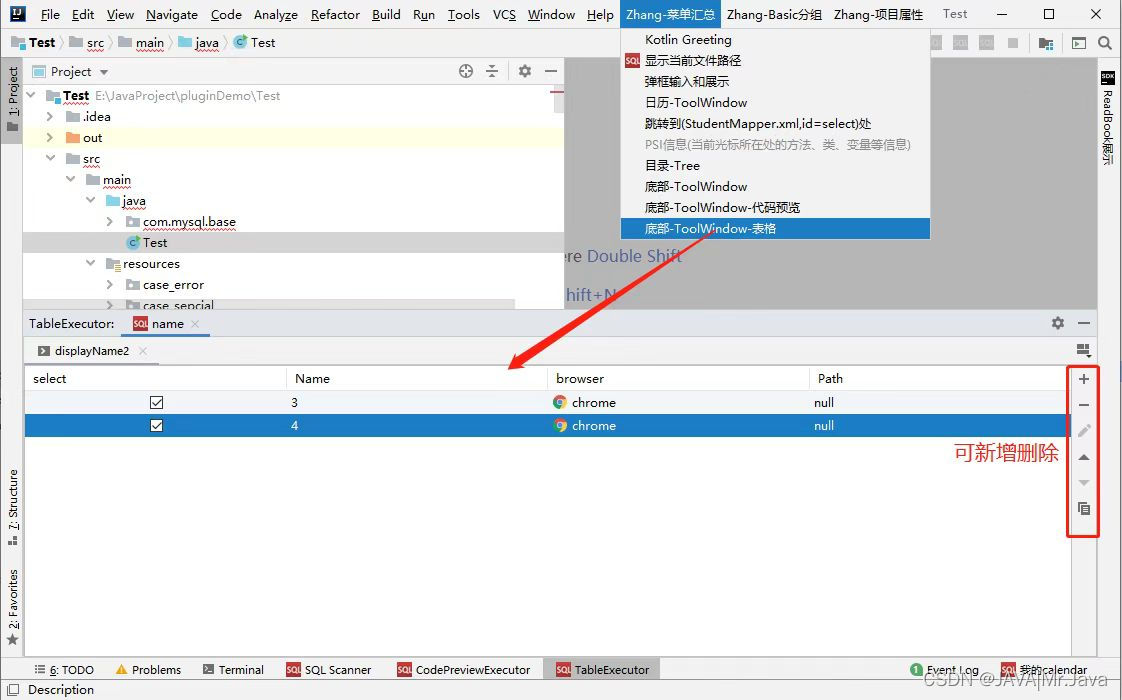Click the Project tree vertical scrollbar
Screen dimensions: 1122x700
point(557,101)
